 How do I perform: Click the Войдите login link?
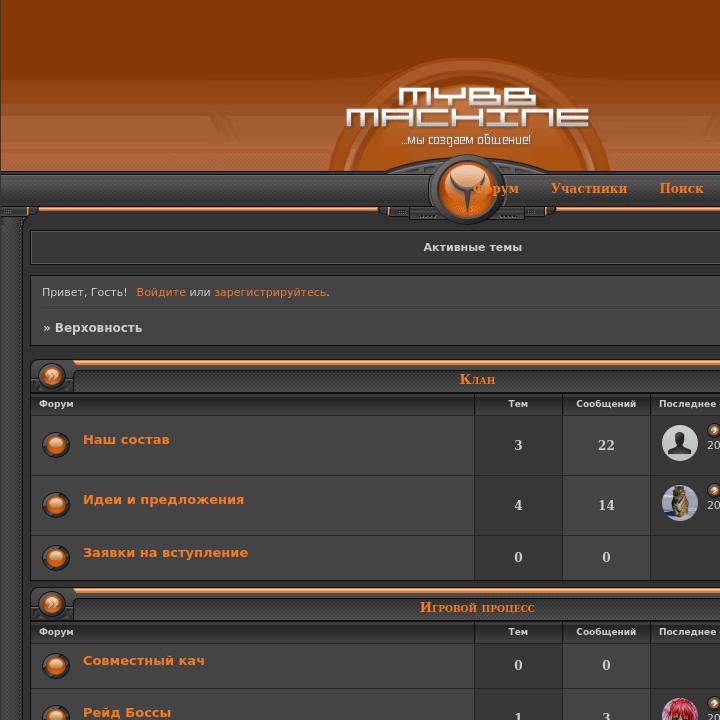pos(161,292)
